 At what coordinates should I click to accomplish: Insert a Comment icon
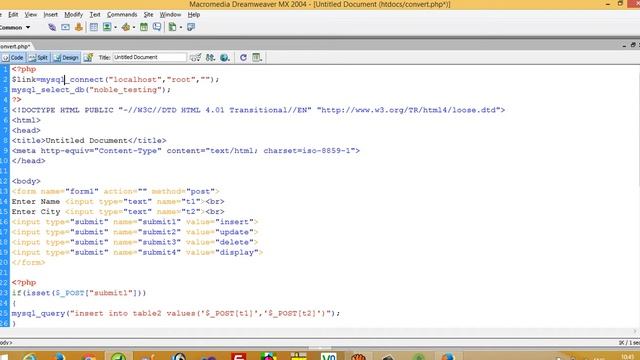coord(157,27)
